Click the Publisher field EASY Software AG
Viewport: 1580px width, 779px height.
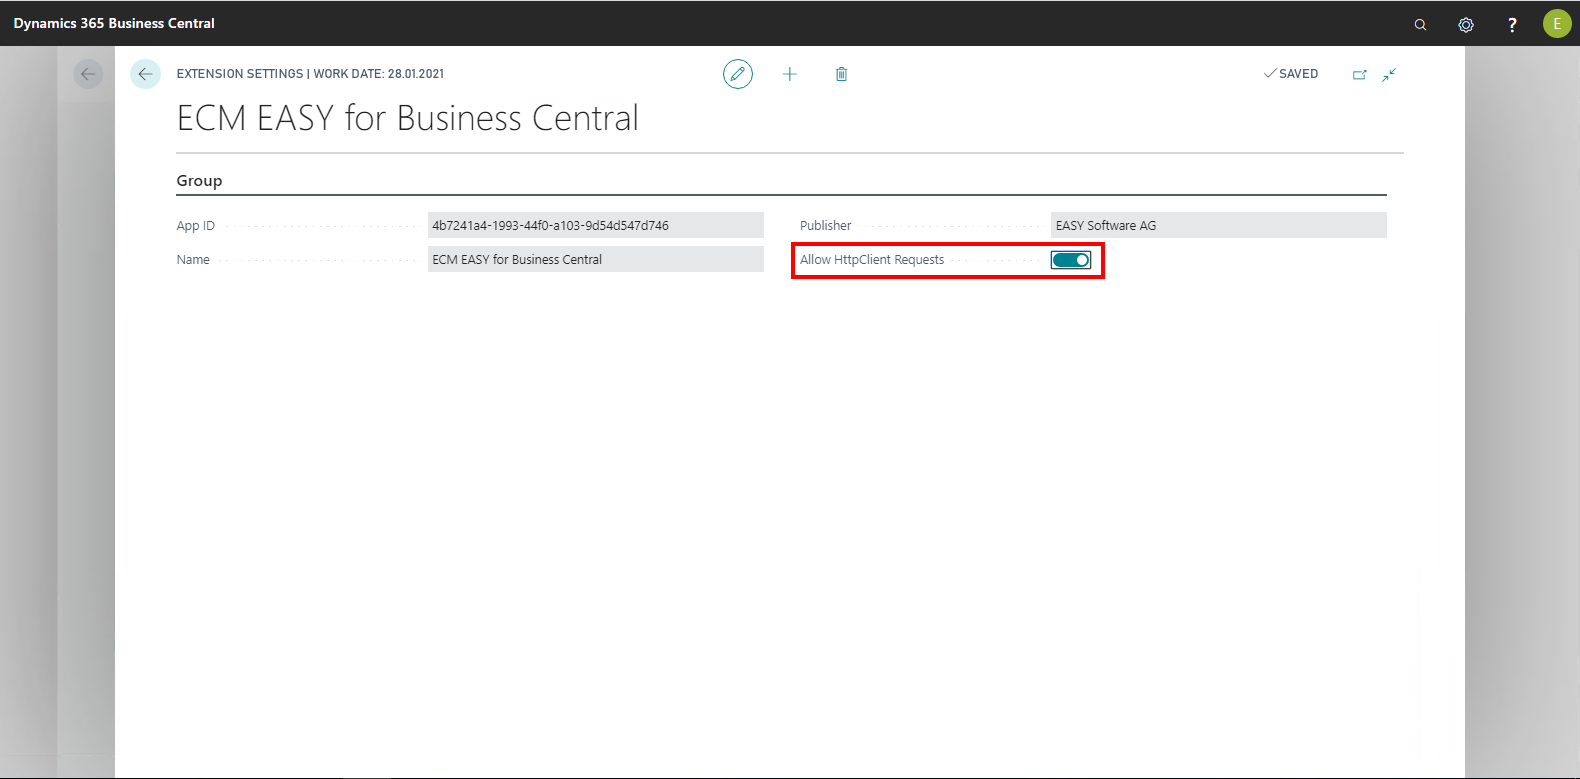(1219, 225)
